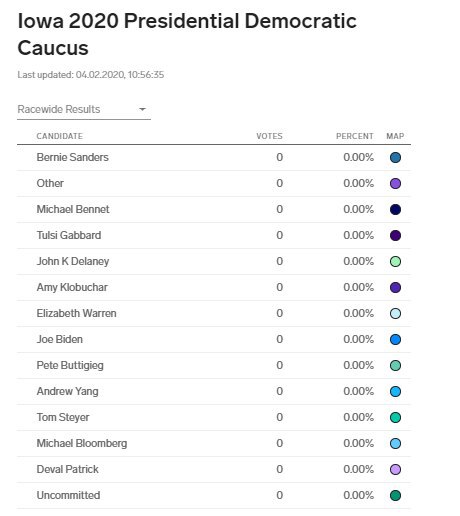
Task: Click the PERCENT column header
Action: coord(355,136)
